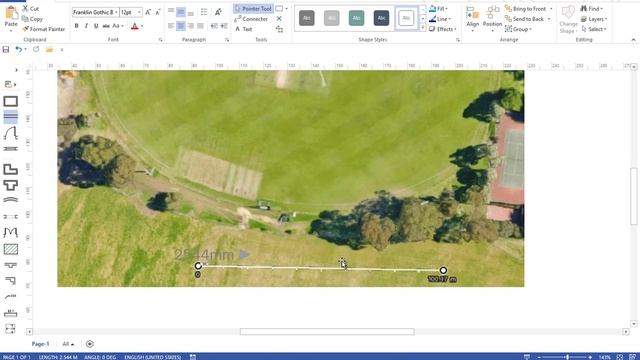Apply the teal Abc shape style

(356, 18)
